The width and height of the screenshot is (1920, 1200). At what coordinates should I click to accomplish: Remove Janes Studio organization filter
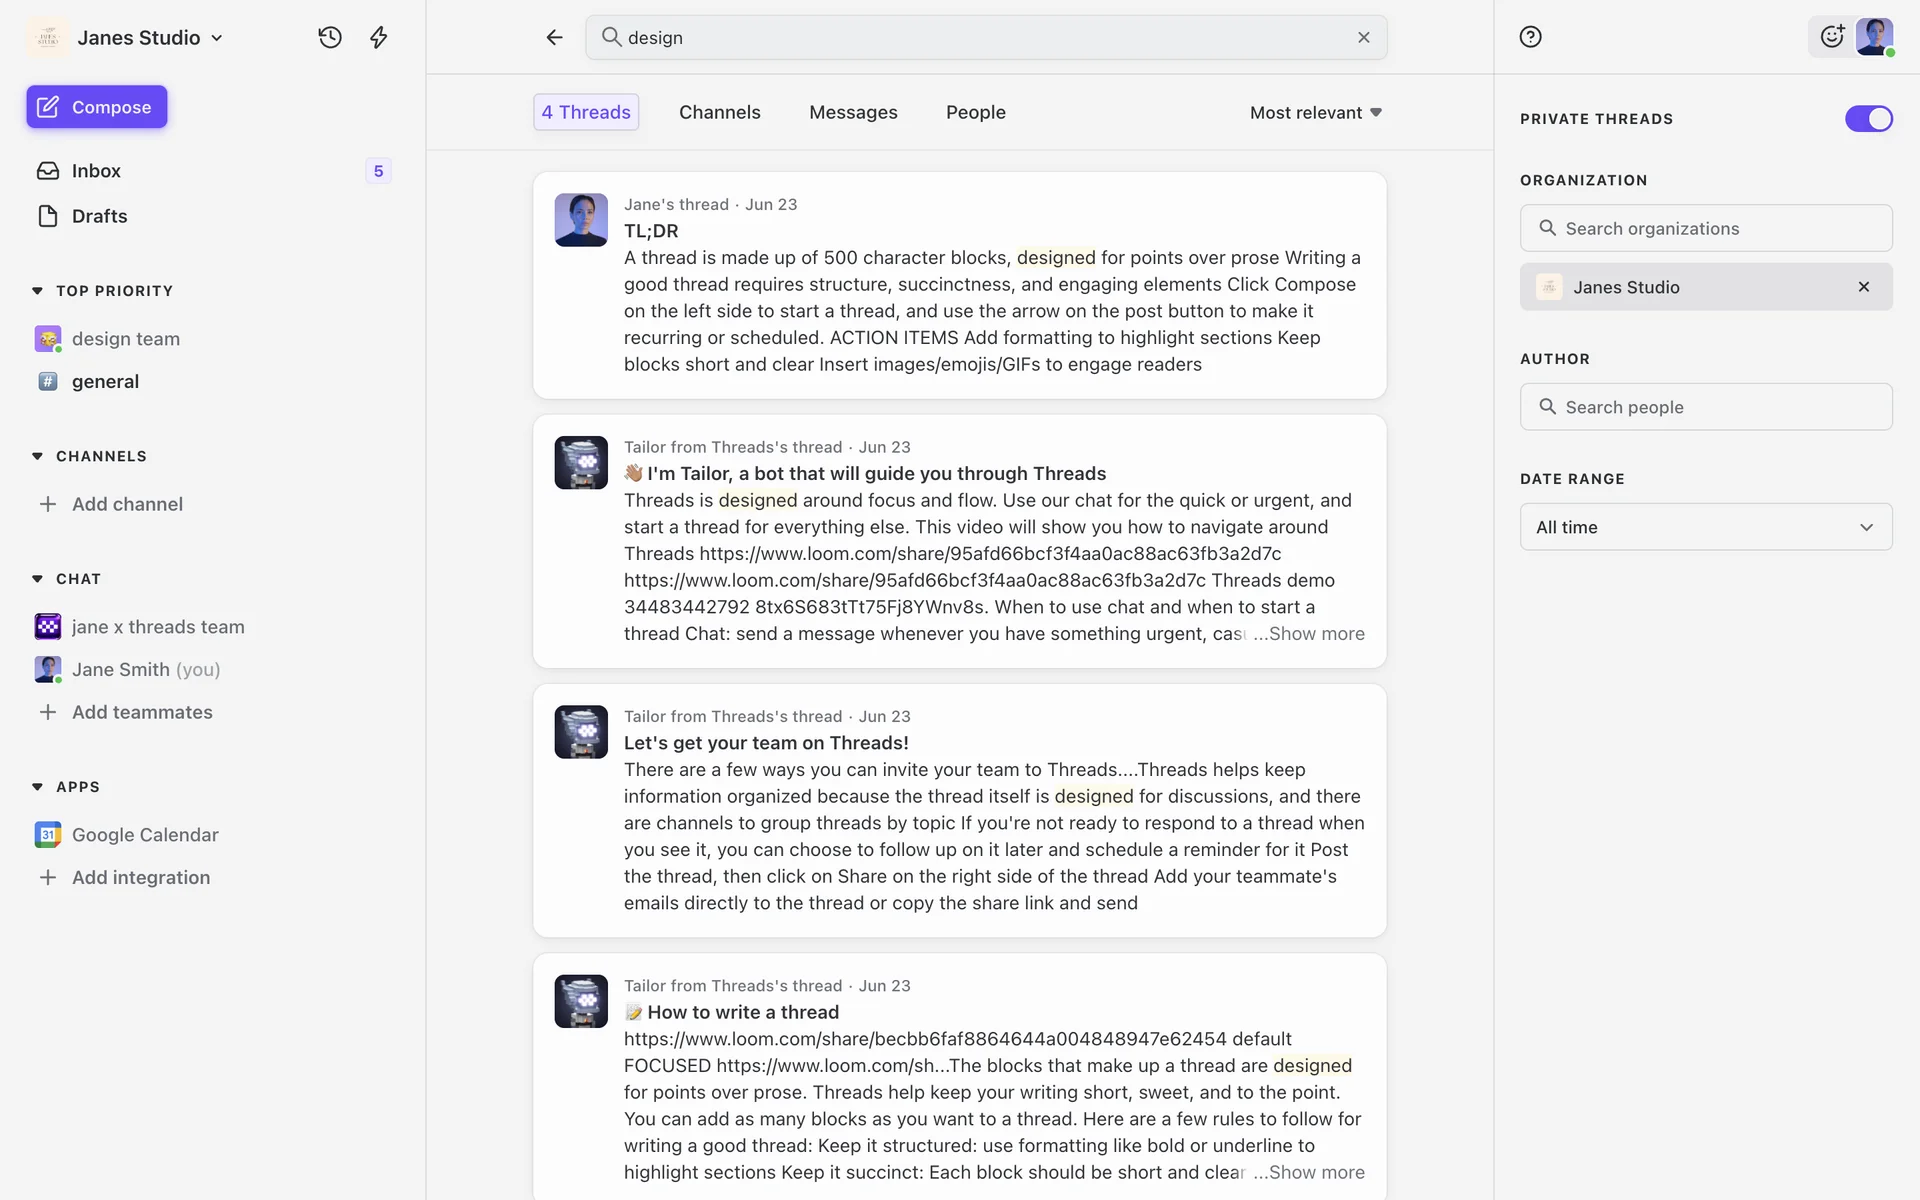[x=1863, y=287]
